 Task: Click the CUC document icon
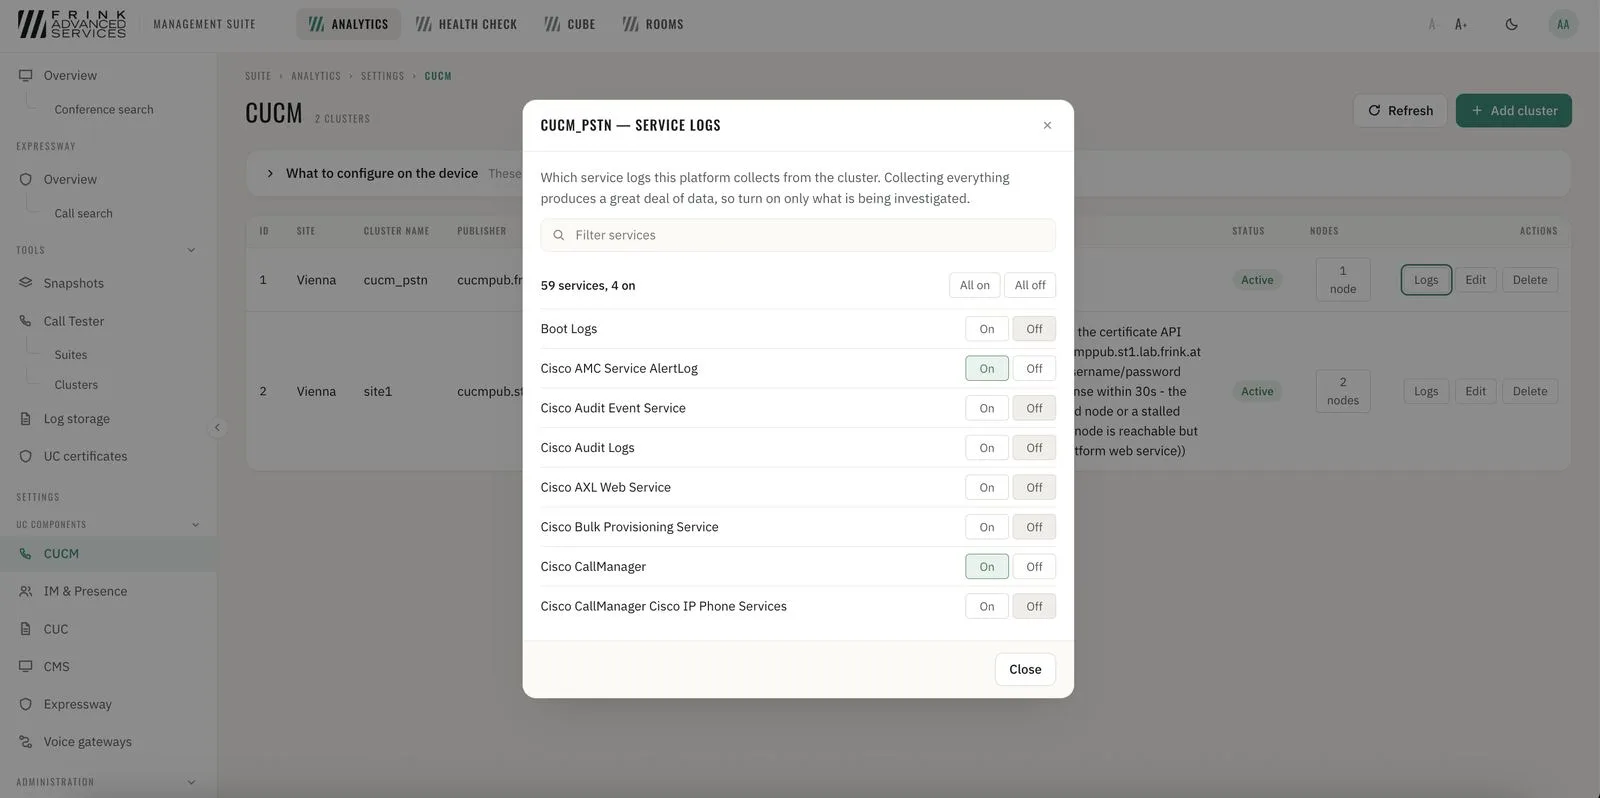[26, 629]
